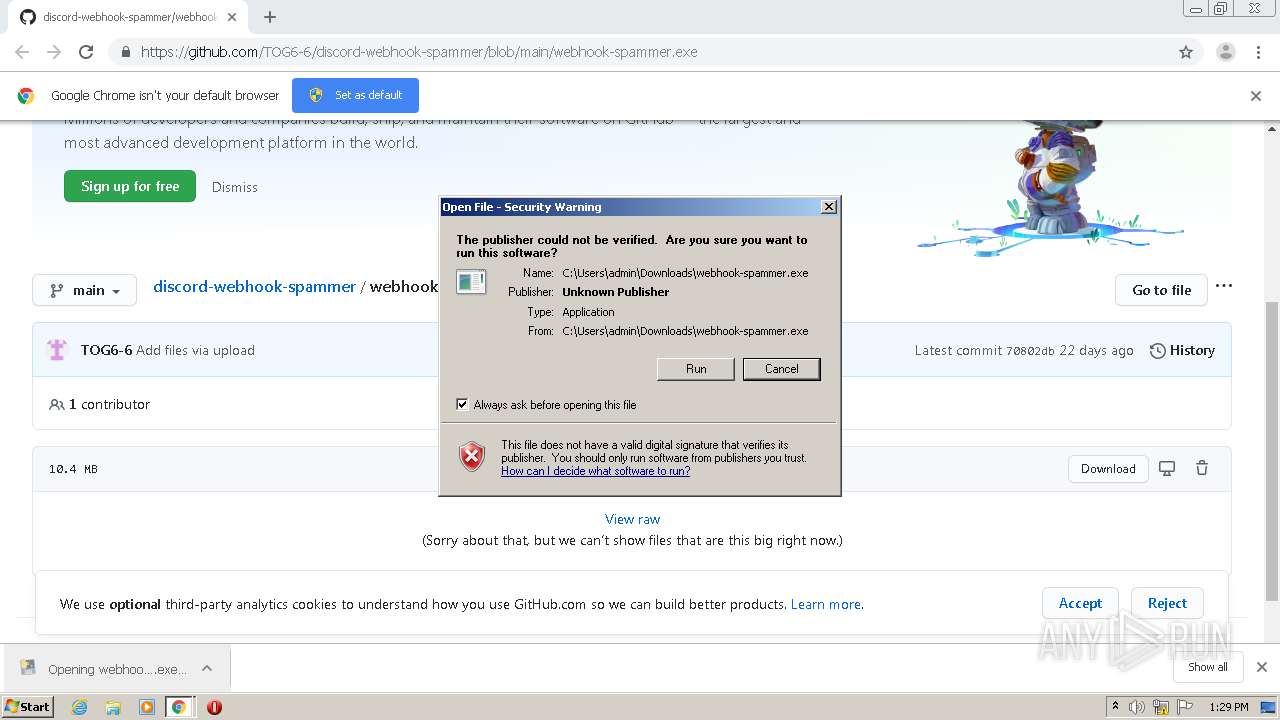
Task: Click Show all downloads
Action: coord(1208,667)
